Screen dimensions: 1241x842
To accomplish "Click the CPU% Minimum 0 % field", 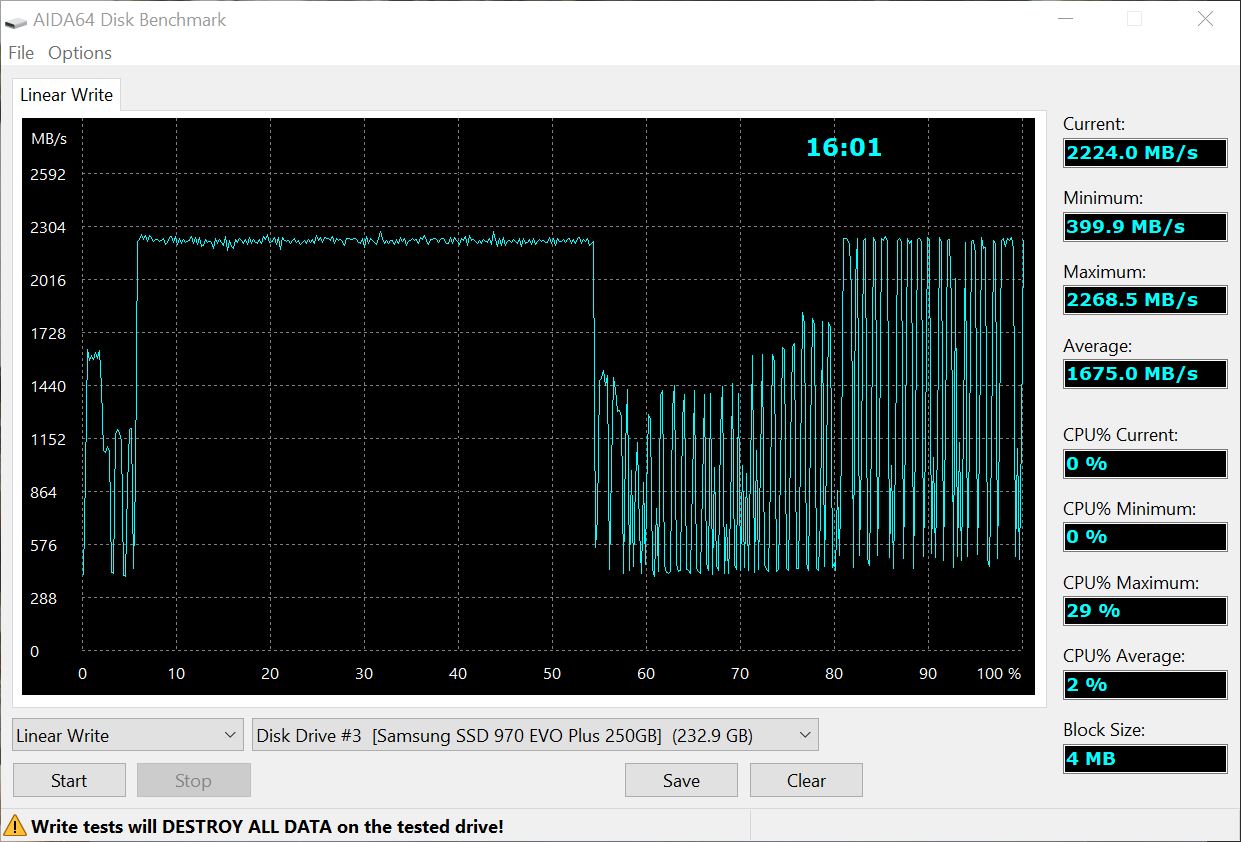I will point(1145,537).
